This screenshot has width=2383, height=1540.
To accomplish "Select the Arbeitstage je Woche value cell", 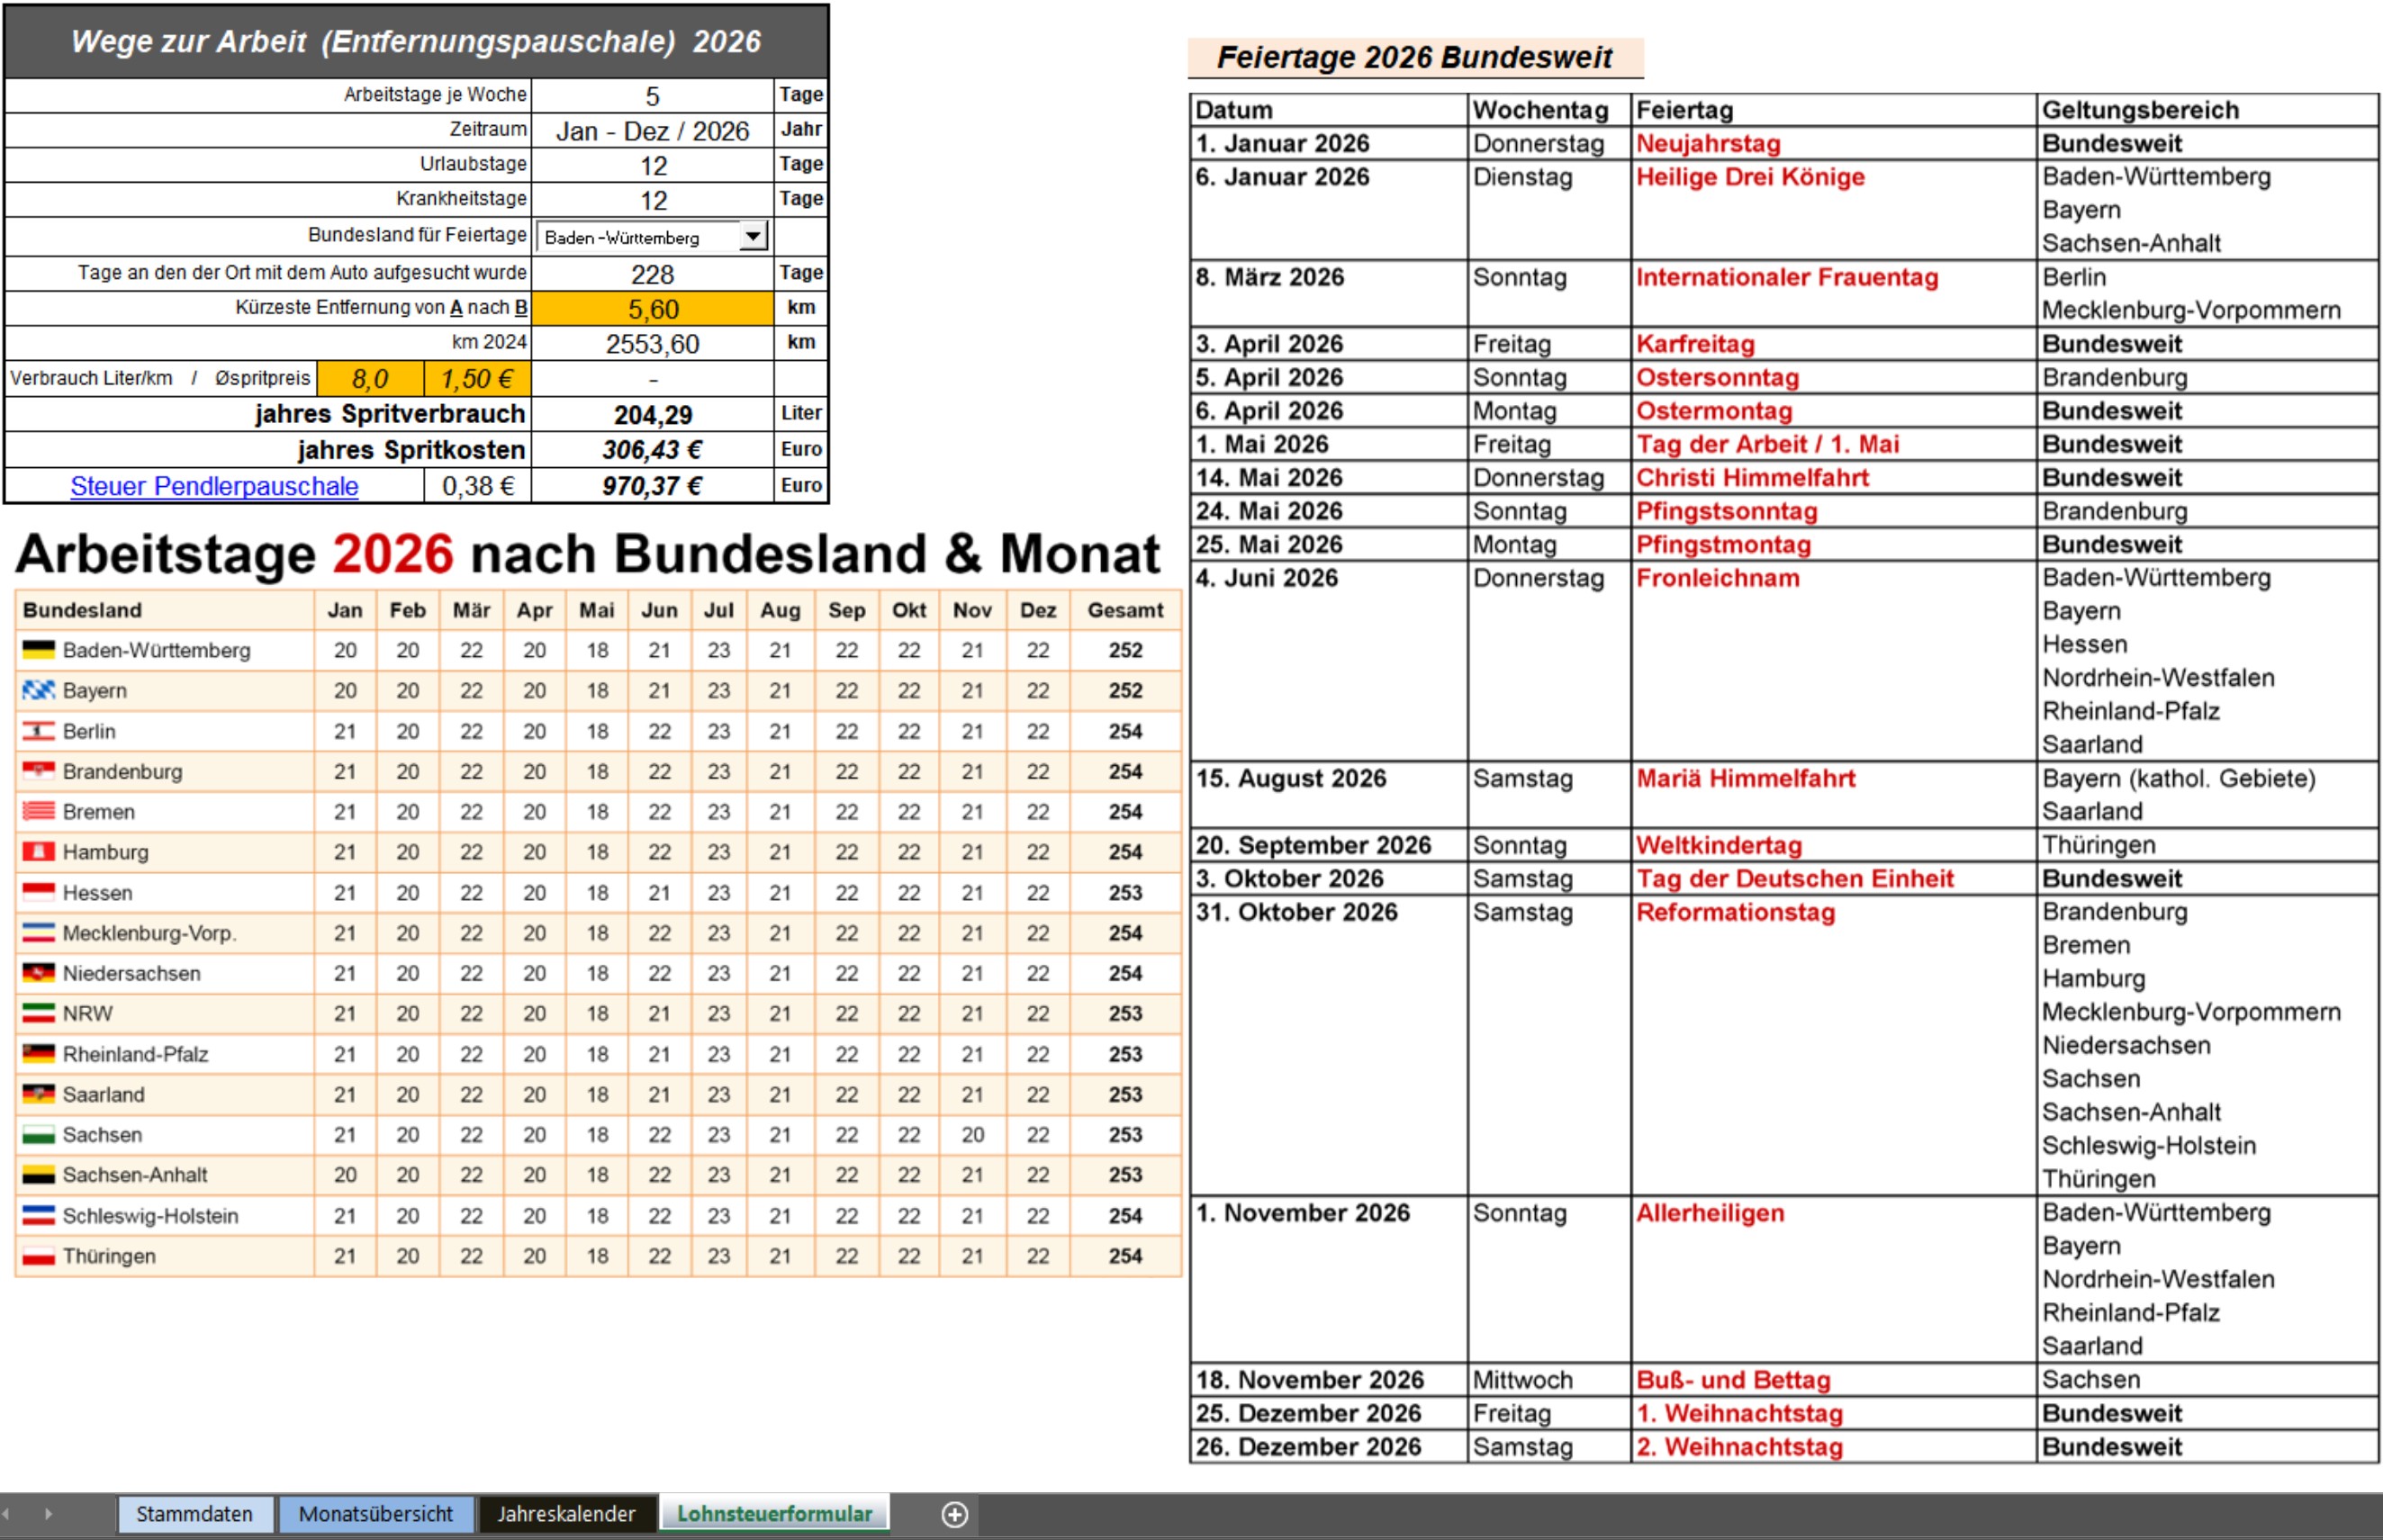I will (652, 96).
